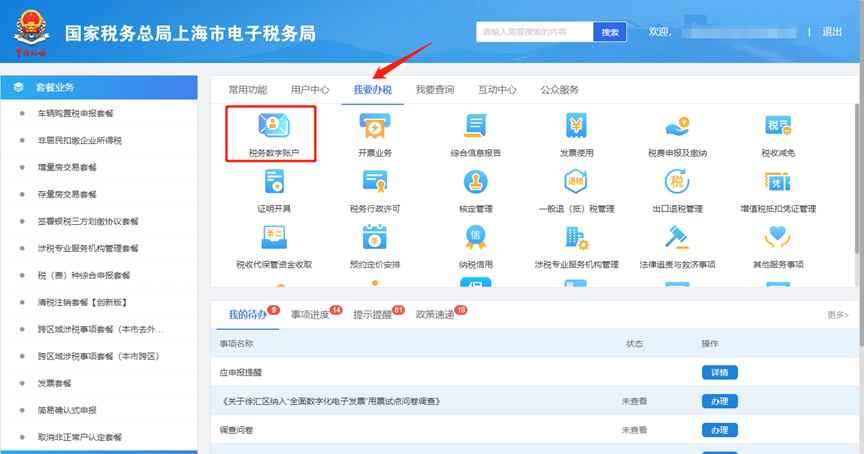Click the 搜索 button
Screen dimensions: 864x454
(x=610, y=32)
